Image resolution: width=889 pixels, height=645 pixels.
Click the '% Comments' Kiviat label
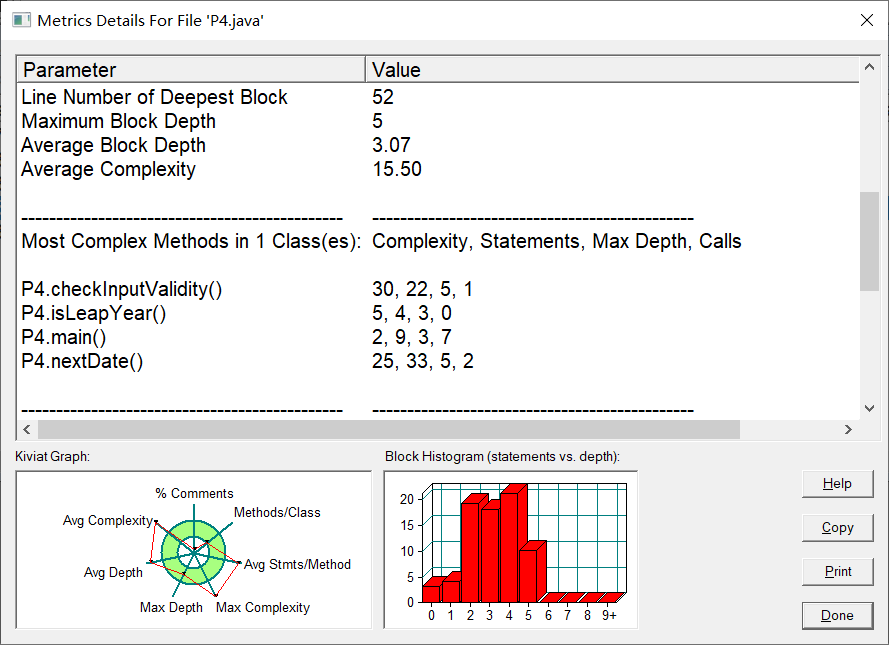pyautogui.click(x=194, y=493)
